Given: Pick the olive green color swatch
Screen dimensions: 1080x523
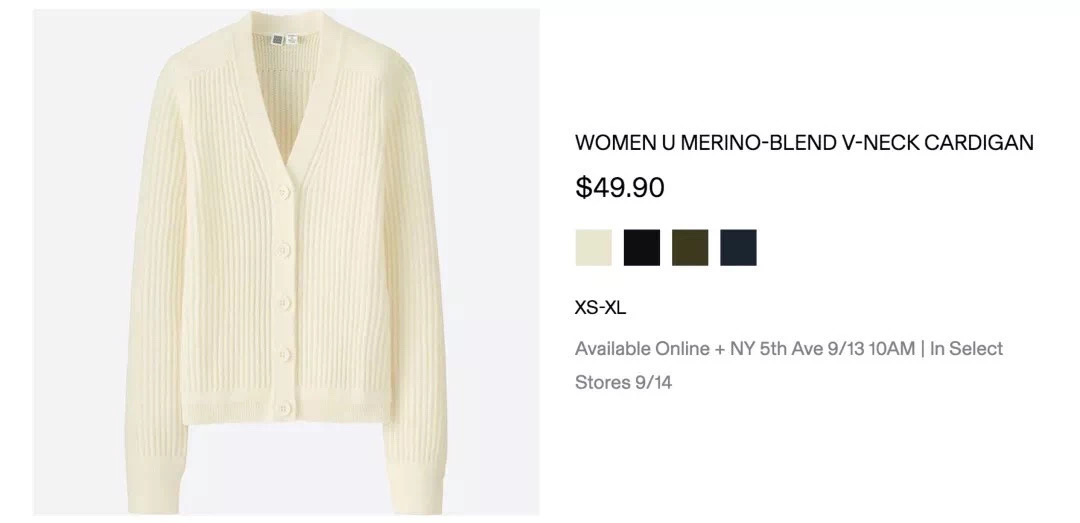Looking at the screenshot, I should pyautogui.click(x=690, y=247).
